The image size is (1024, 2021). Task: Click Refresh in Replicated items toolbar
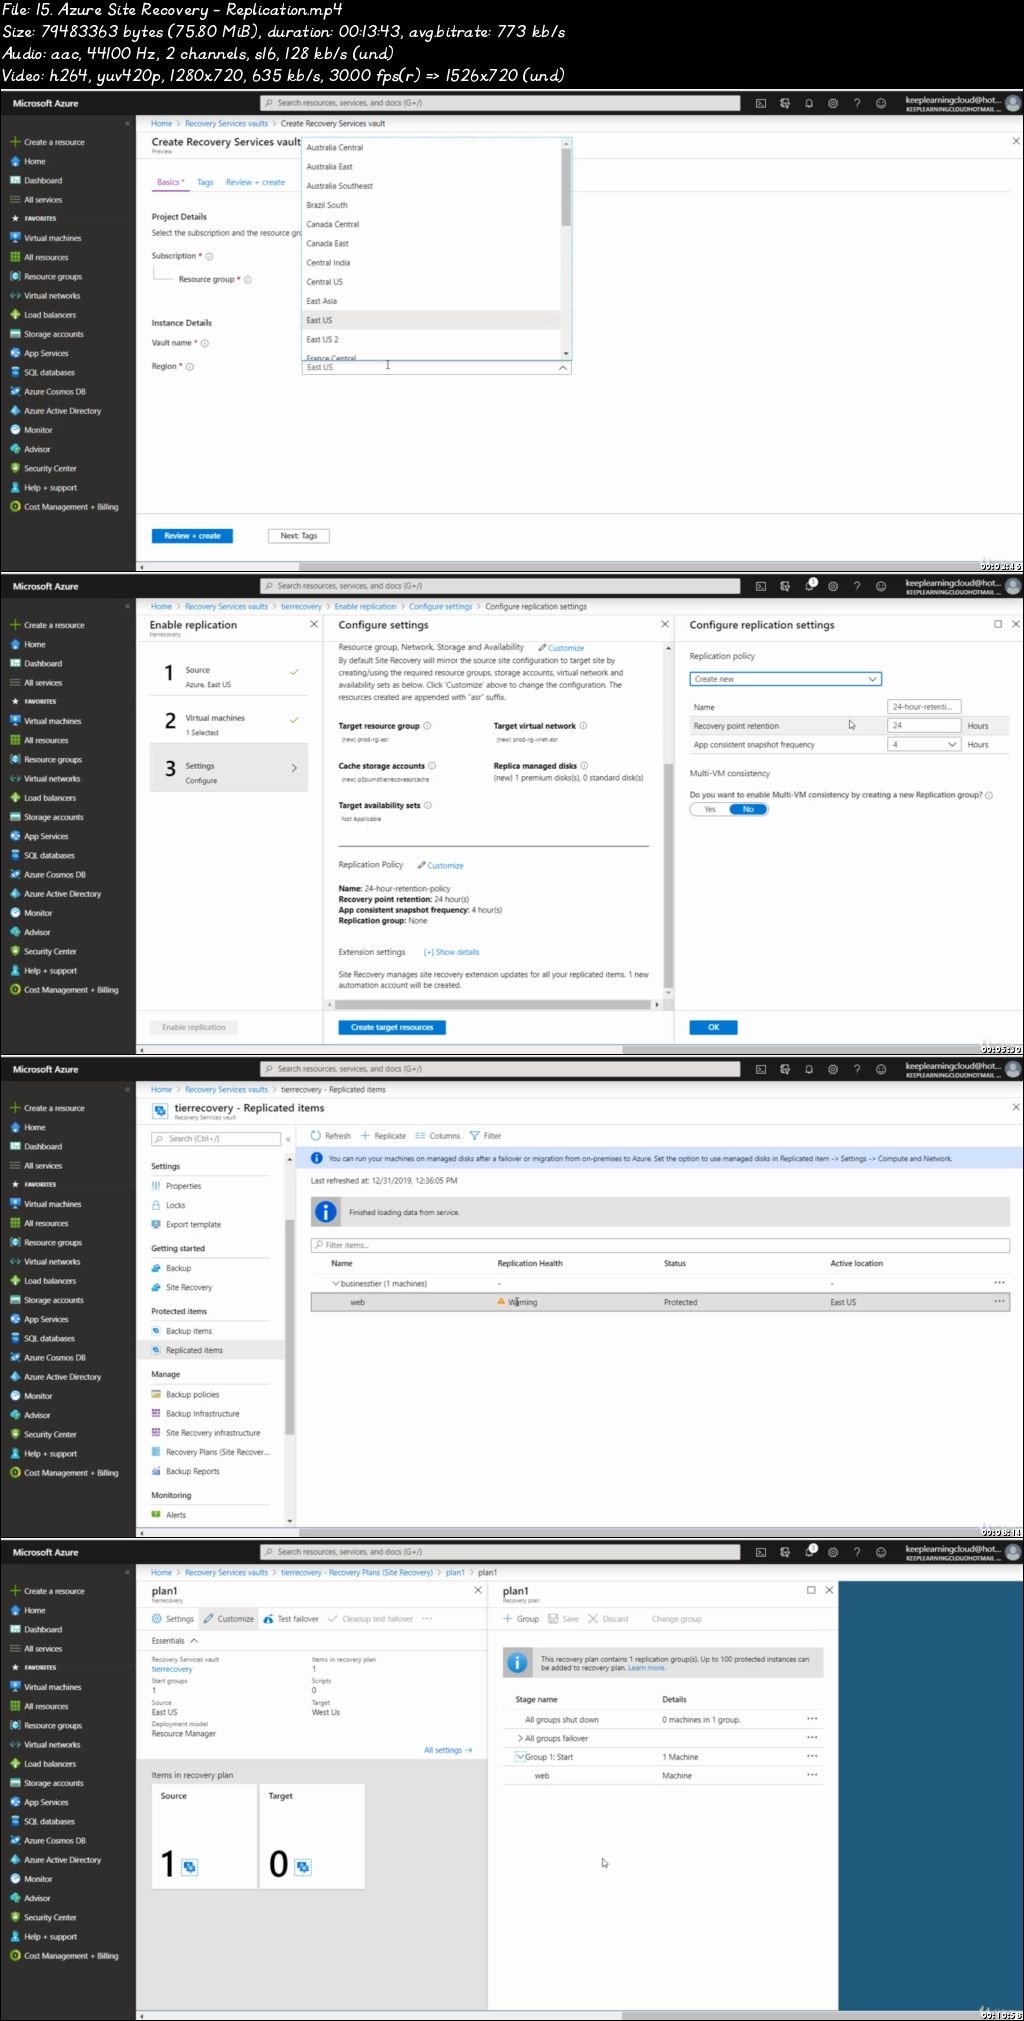(x=331, y=1136)
